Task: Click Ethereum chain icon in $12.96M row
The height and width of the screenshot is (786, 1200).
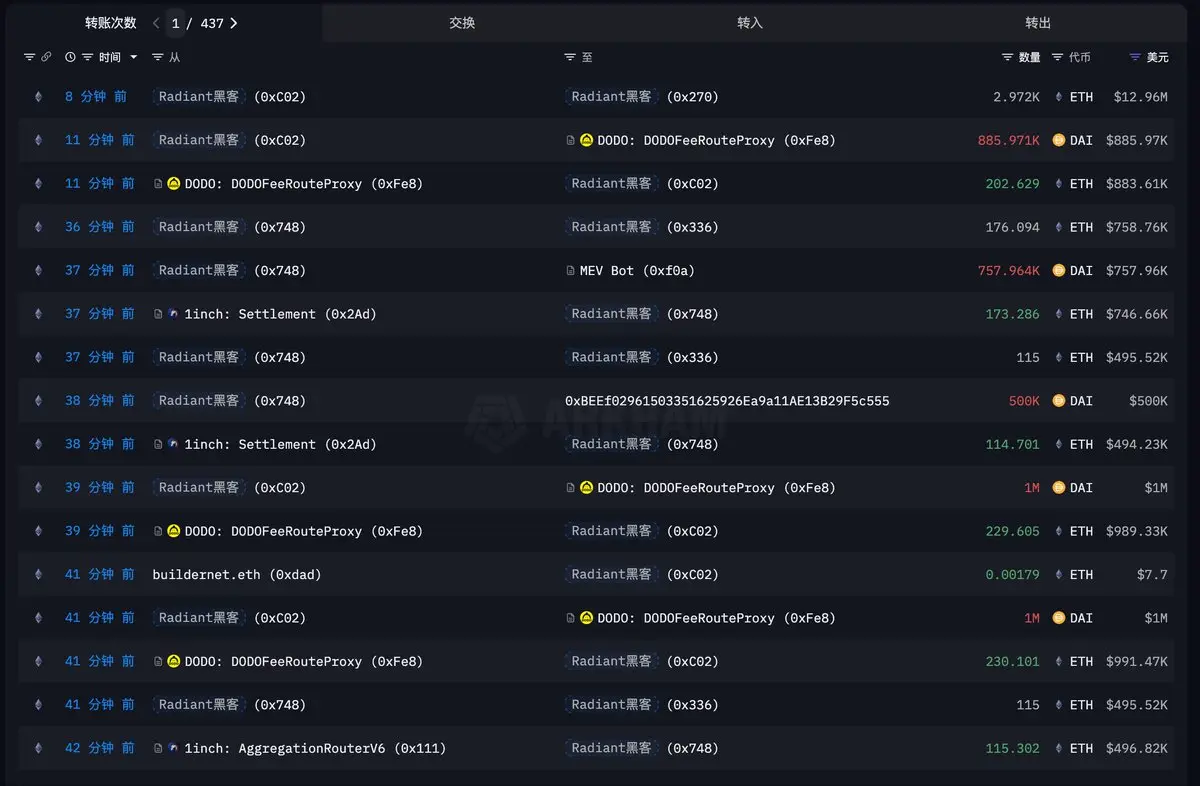Action: pos(39,97)
